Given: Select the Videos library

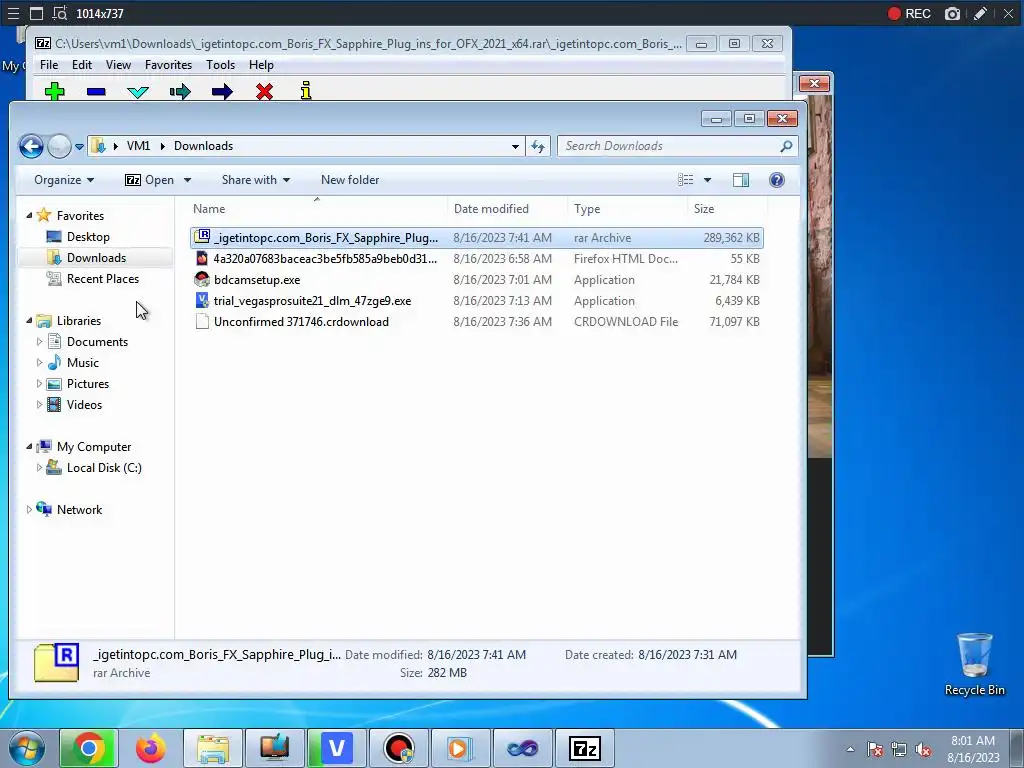Looking at the screenshot, I should point(84,405).
